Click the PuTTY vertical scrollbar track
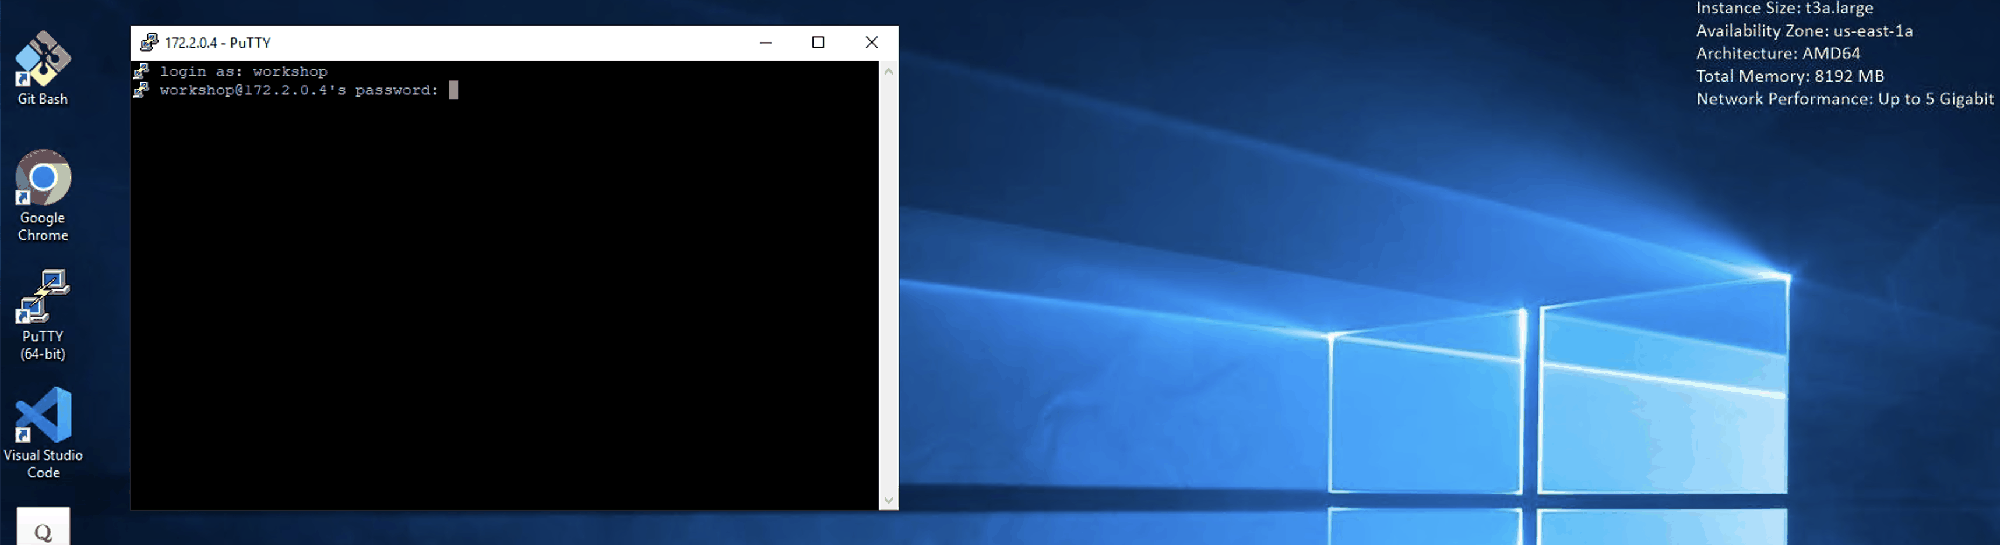 click(x=888, y=285)
